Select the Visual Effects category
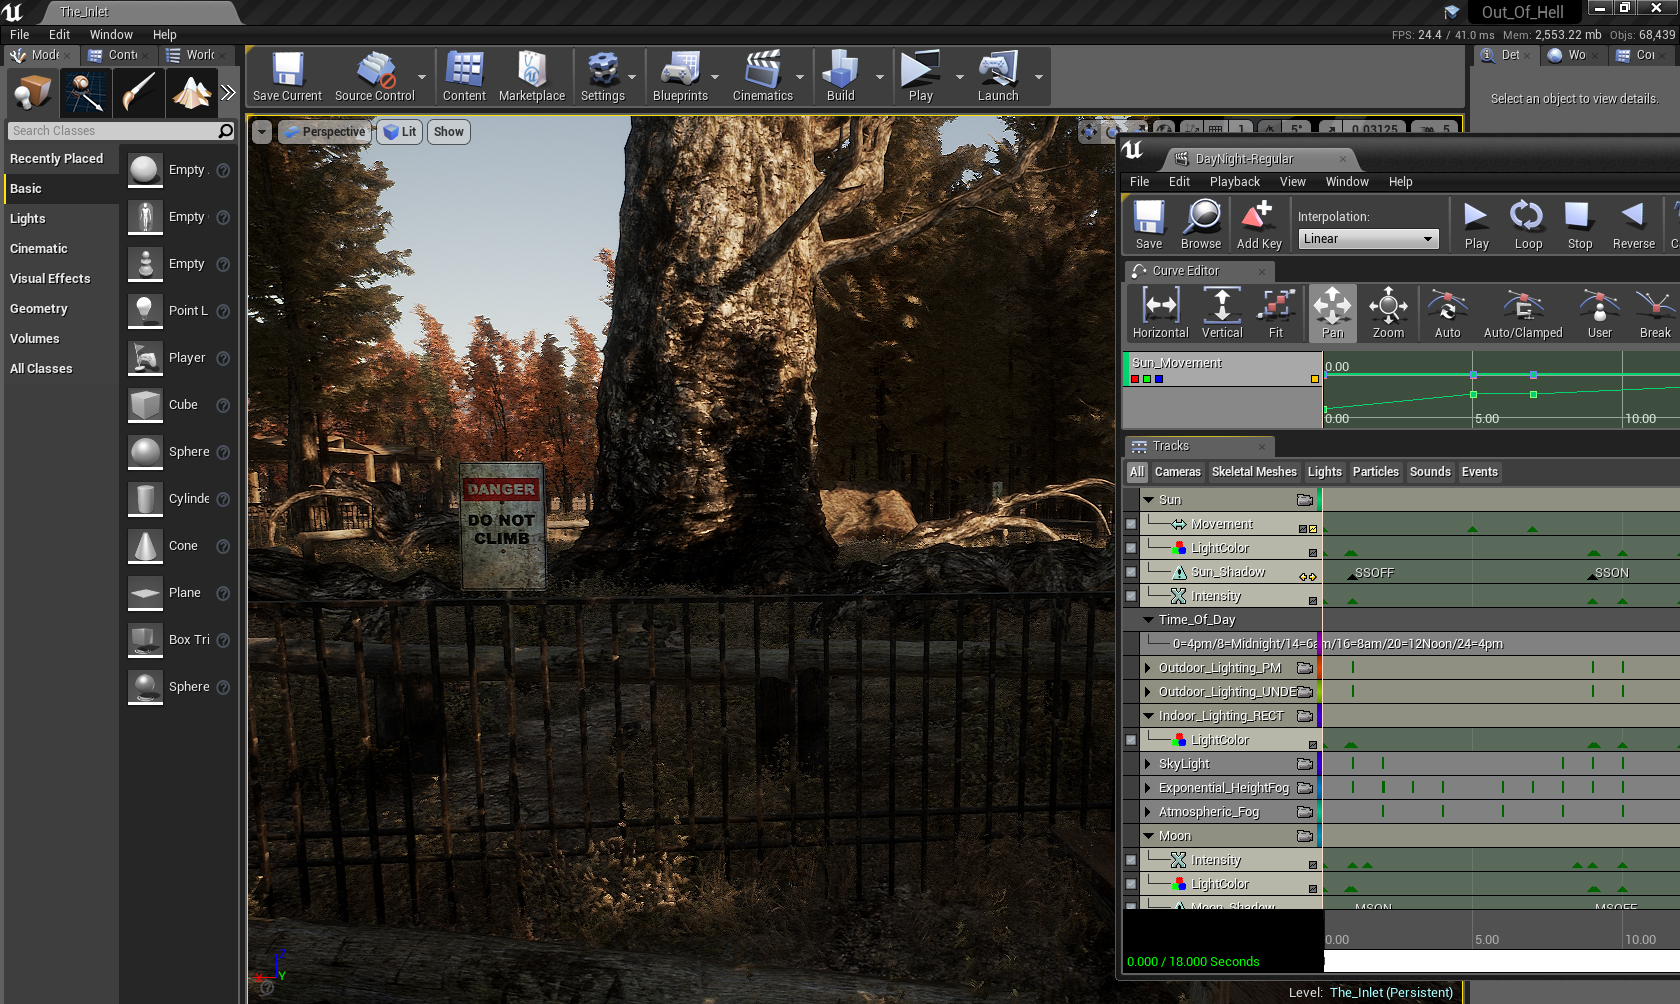 pyautogui.click(x=50, y=279)
